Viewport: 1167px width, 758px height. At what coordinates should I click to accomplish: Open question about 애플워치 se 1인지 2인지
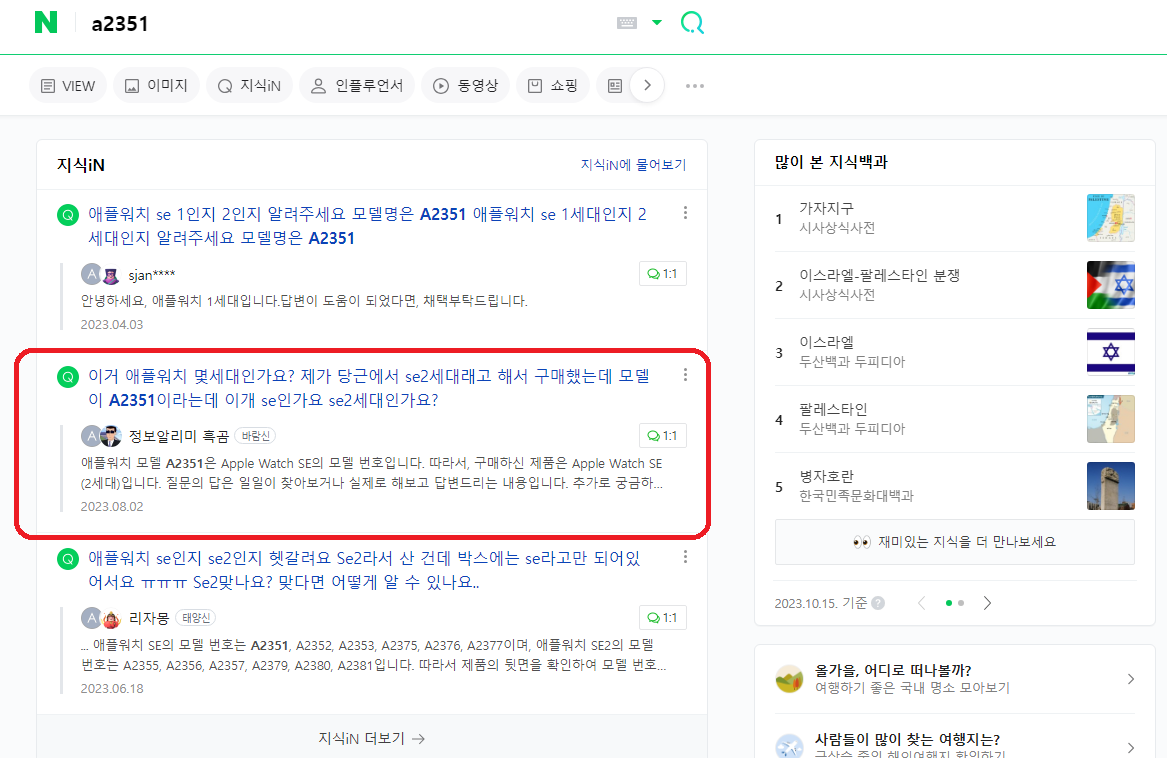point(368,226)
